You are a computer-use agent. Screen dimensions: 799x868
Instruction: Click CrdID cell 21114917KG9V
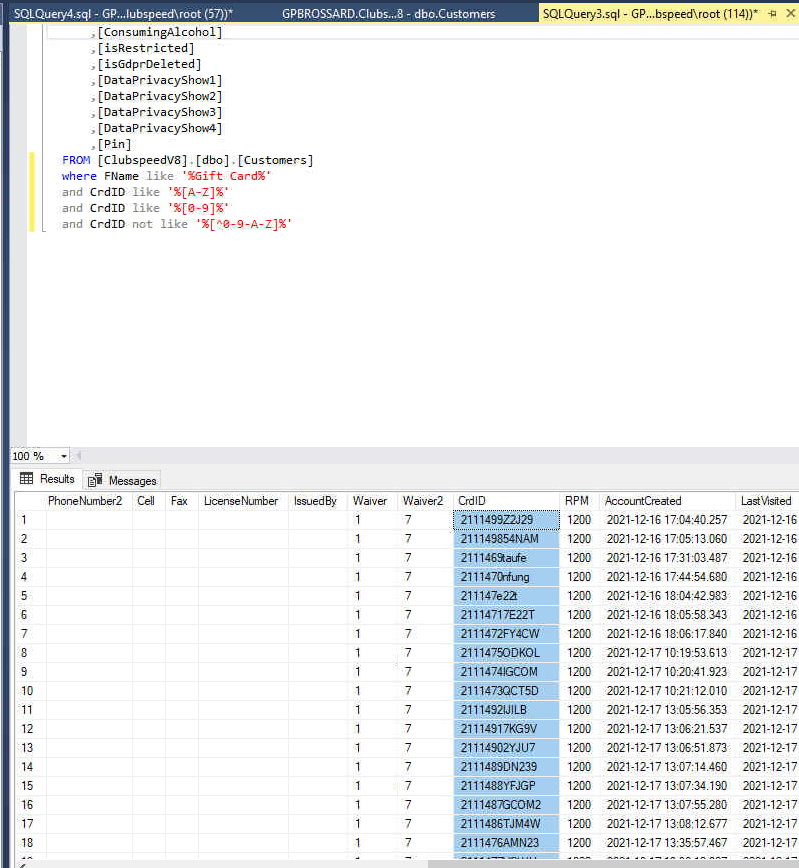tap(506, 728)
